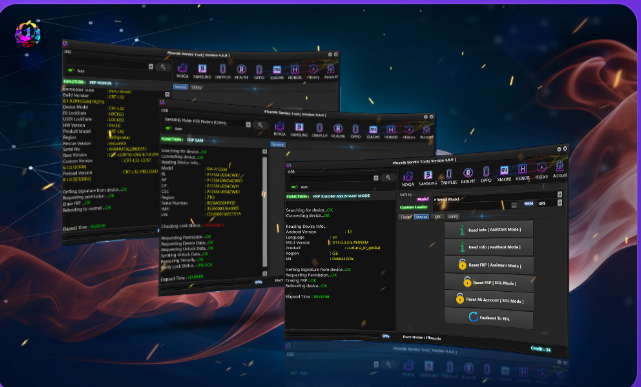Select Flash tab in front-right window
The image size is (641, 387).
405,217
